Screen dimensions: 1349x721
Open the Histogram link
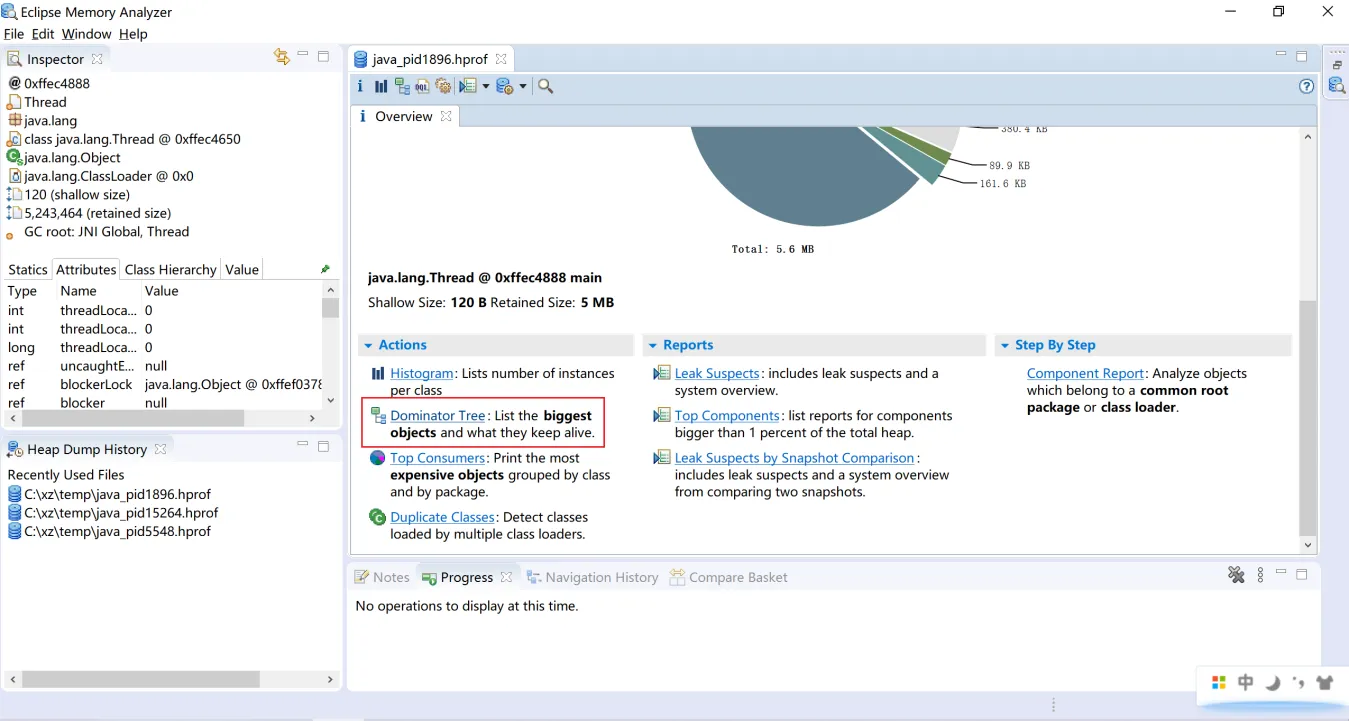422,373
